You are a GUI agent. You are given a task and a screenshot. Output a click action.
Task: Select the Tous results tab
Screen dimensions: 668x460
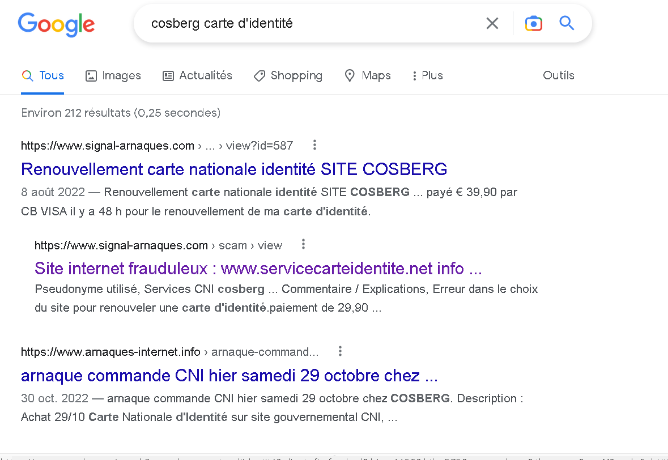pyautogui.click(x=43, y=76)
